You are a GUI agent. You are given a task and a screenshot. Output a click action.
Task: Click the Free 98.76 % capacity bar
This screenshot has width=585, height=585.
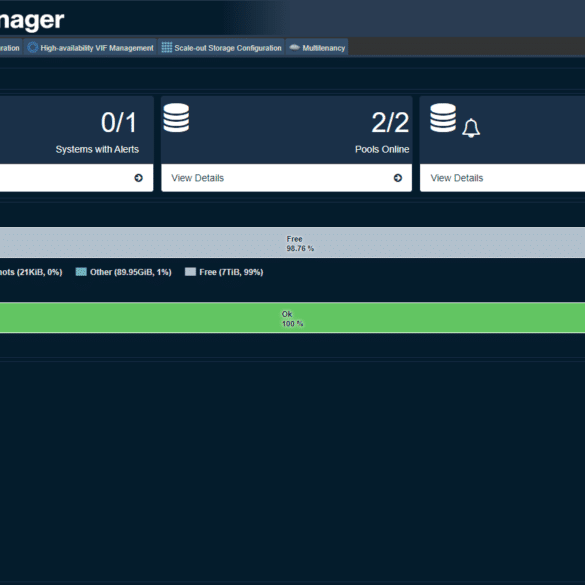click(292, 243)
